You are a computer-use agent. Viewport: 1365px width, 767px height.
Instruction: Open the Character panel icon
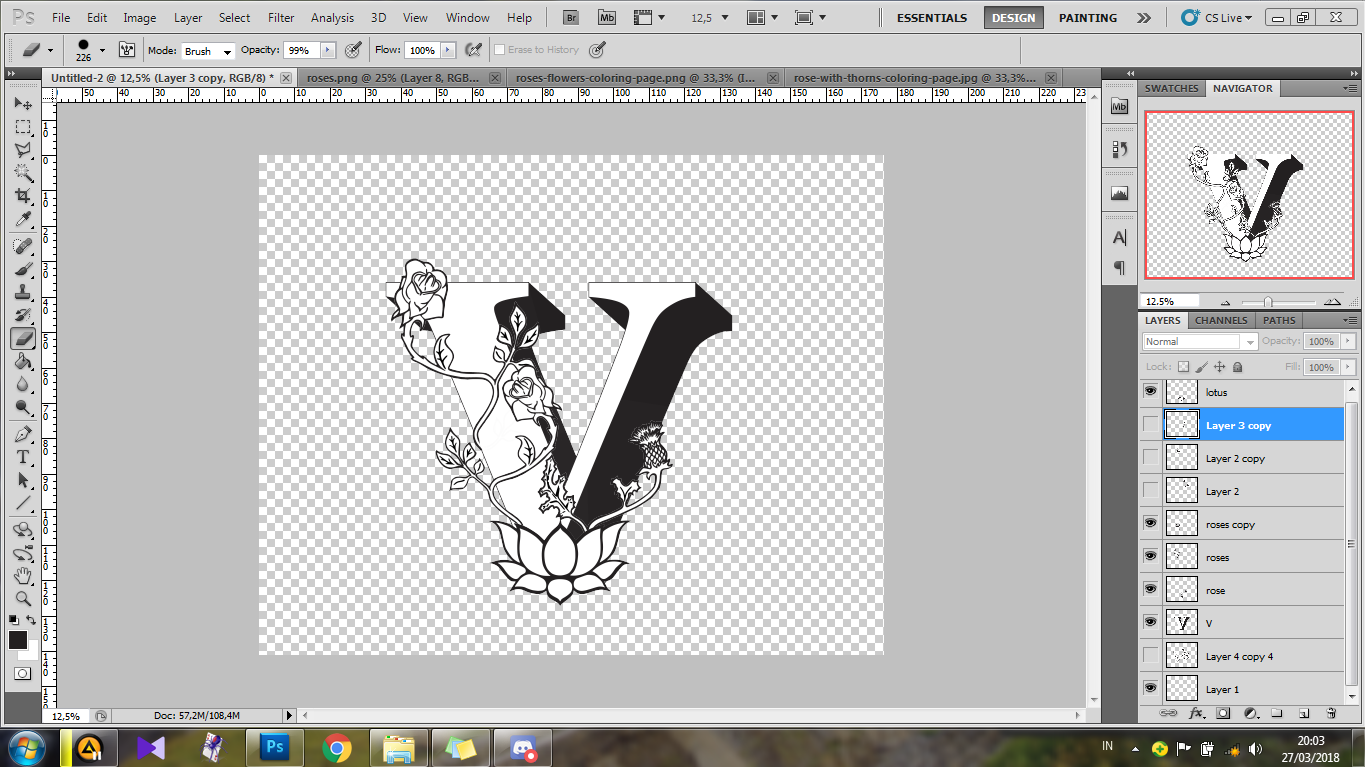(x=1119, y=238)
